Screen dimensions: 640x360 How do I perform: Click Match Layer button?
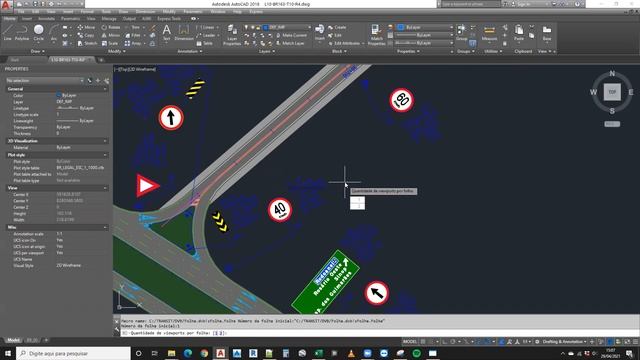289,43
